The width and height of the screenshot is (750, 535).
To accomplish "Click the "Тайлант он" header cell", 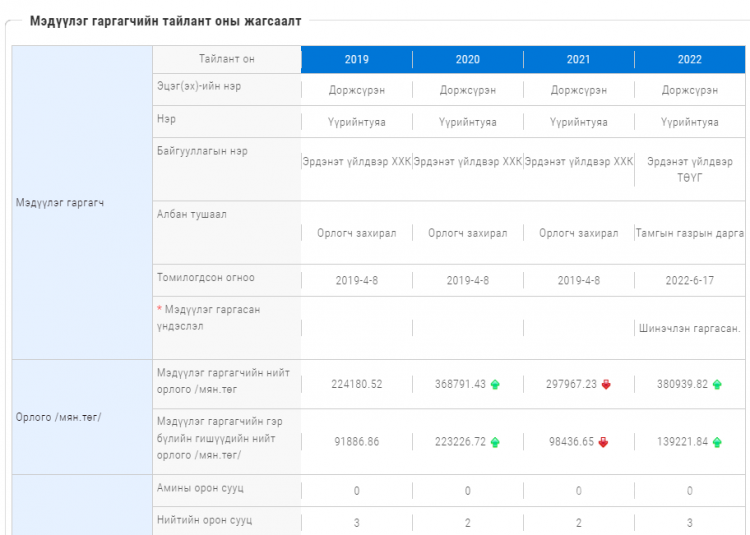I will 226,59.
